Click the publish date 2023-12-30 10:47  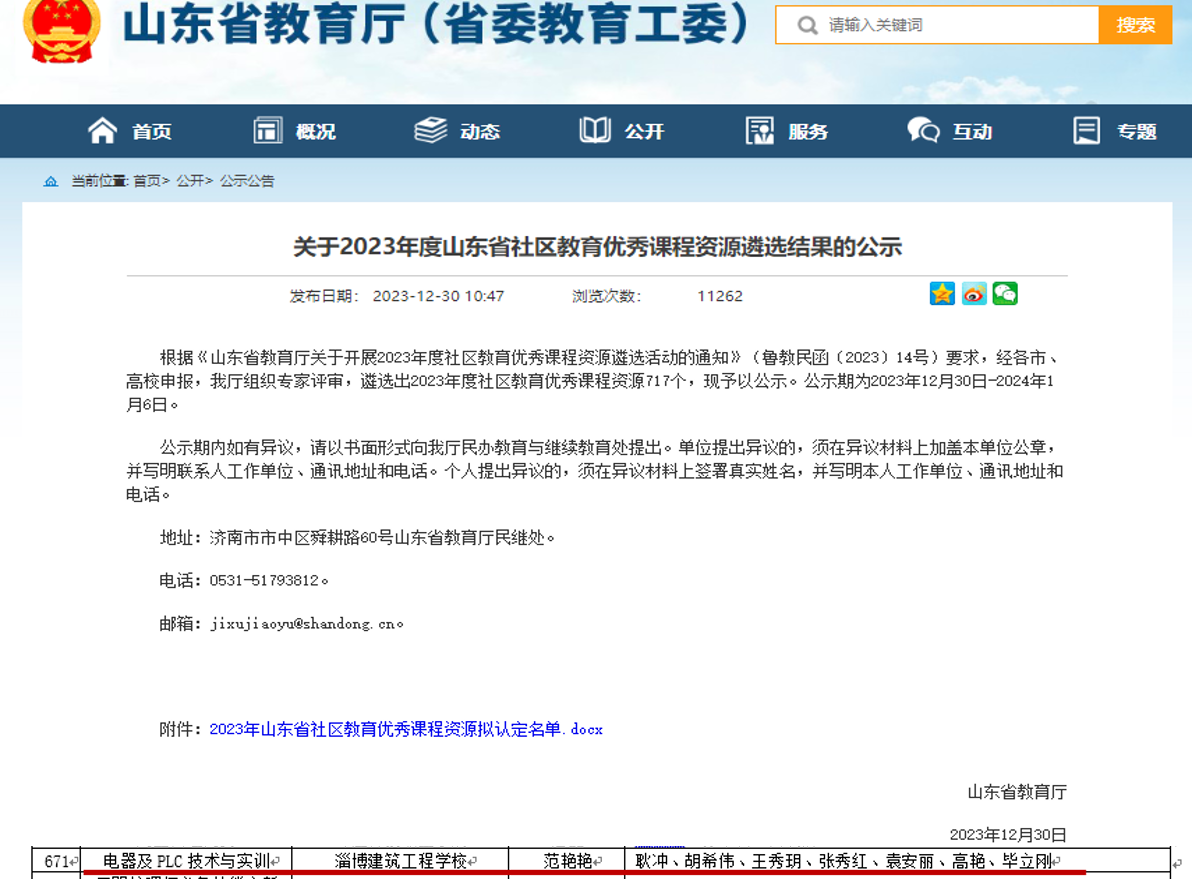tap(438, 296)
